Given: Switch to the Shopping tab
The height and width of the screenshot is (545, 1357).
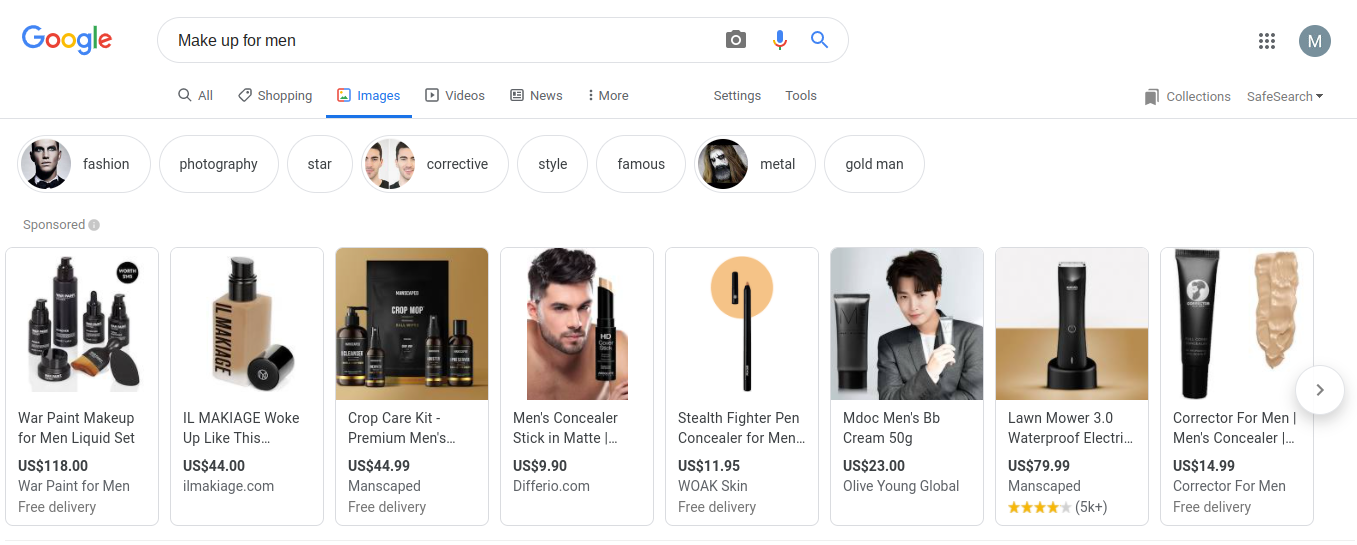Looking at the screenshot, I should coord(275,96).
